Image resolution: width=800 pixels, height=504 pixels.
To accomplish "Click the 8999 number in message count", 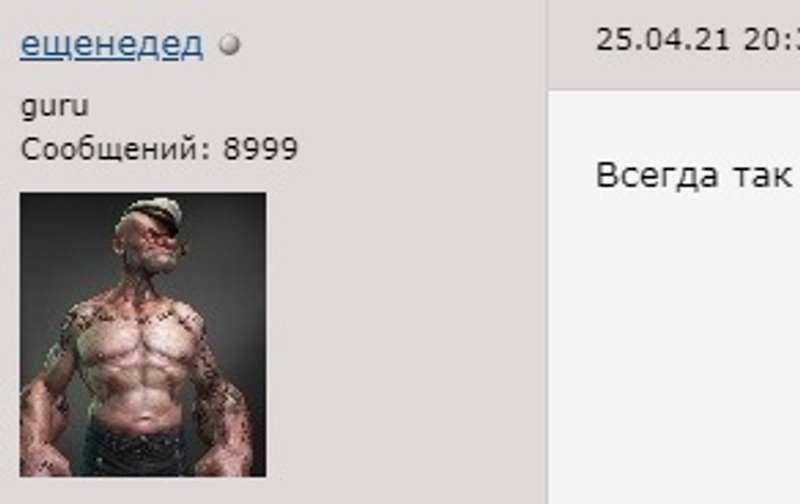I will pyautogui.click(x=260, y=149).
